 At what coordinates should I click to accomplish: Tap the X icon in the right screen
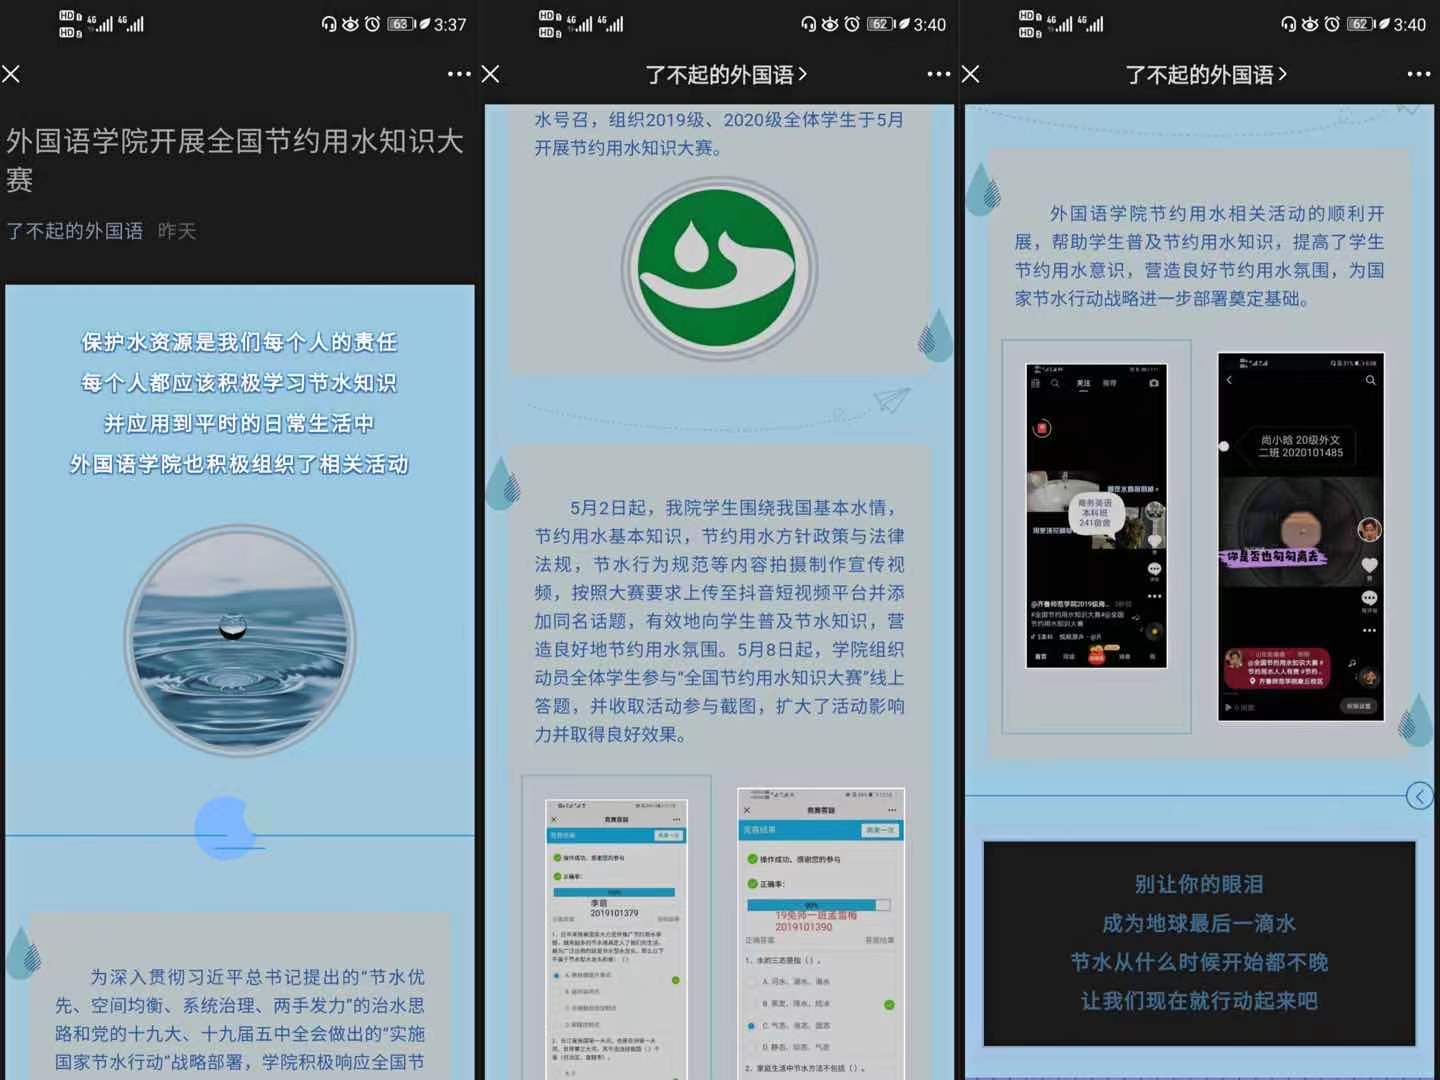coord(970,74)
